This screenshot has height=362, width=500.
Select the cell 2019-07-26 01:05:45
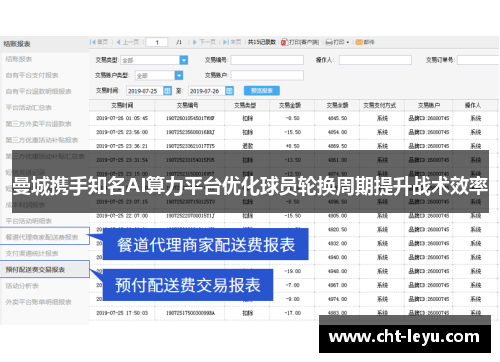[122, 118]
